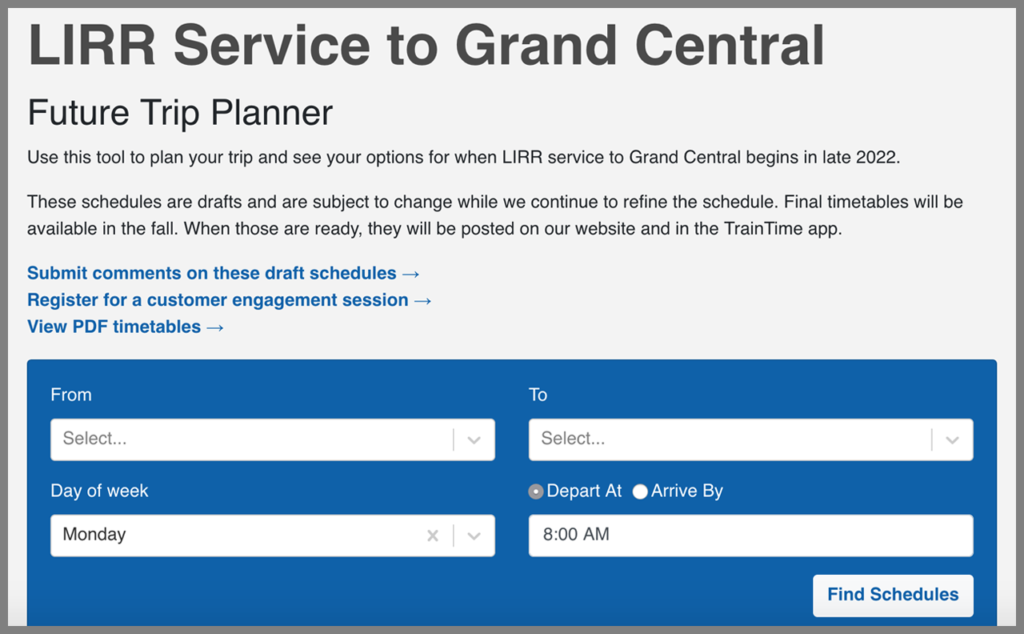Open Register for customer engagement session link

[229, 300]
